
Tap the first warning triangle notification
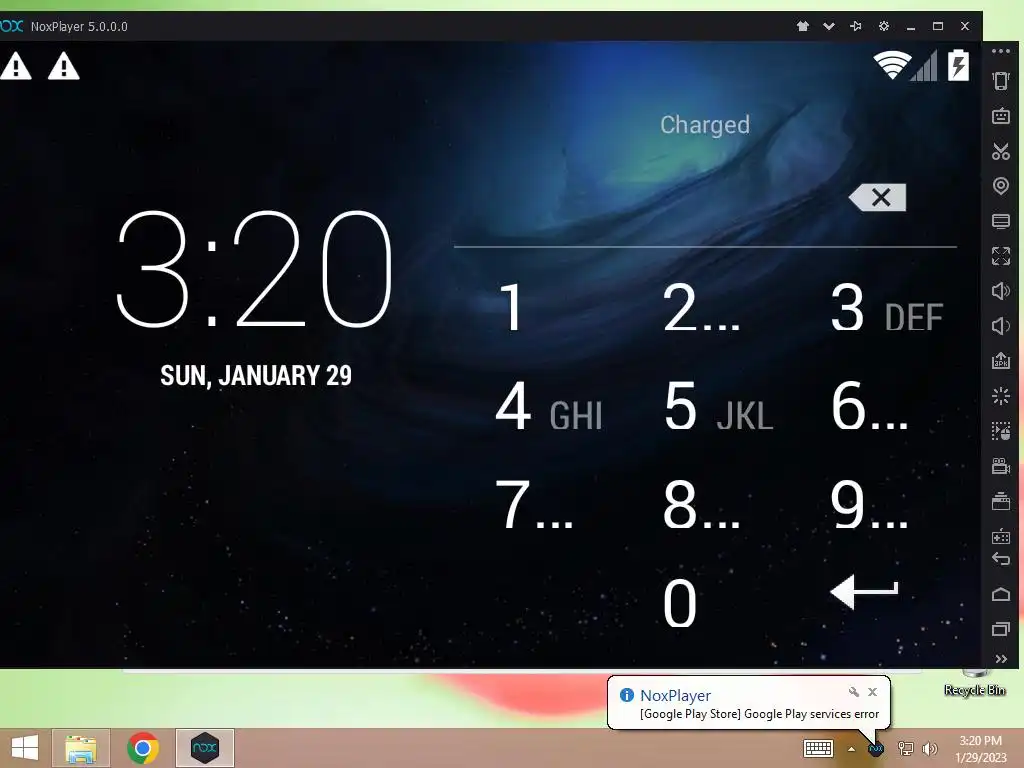coord(16,66)
